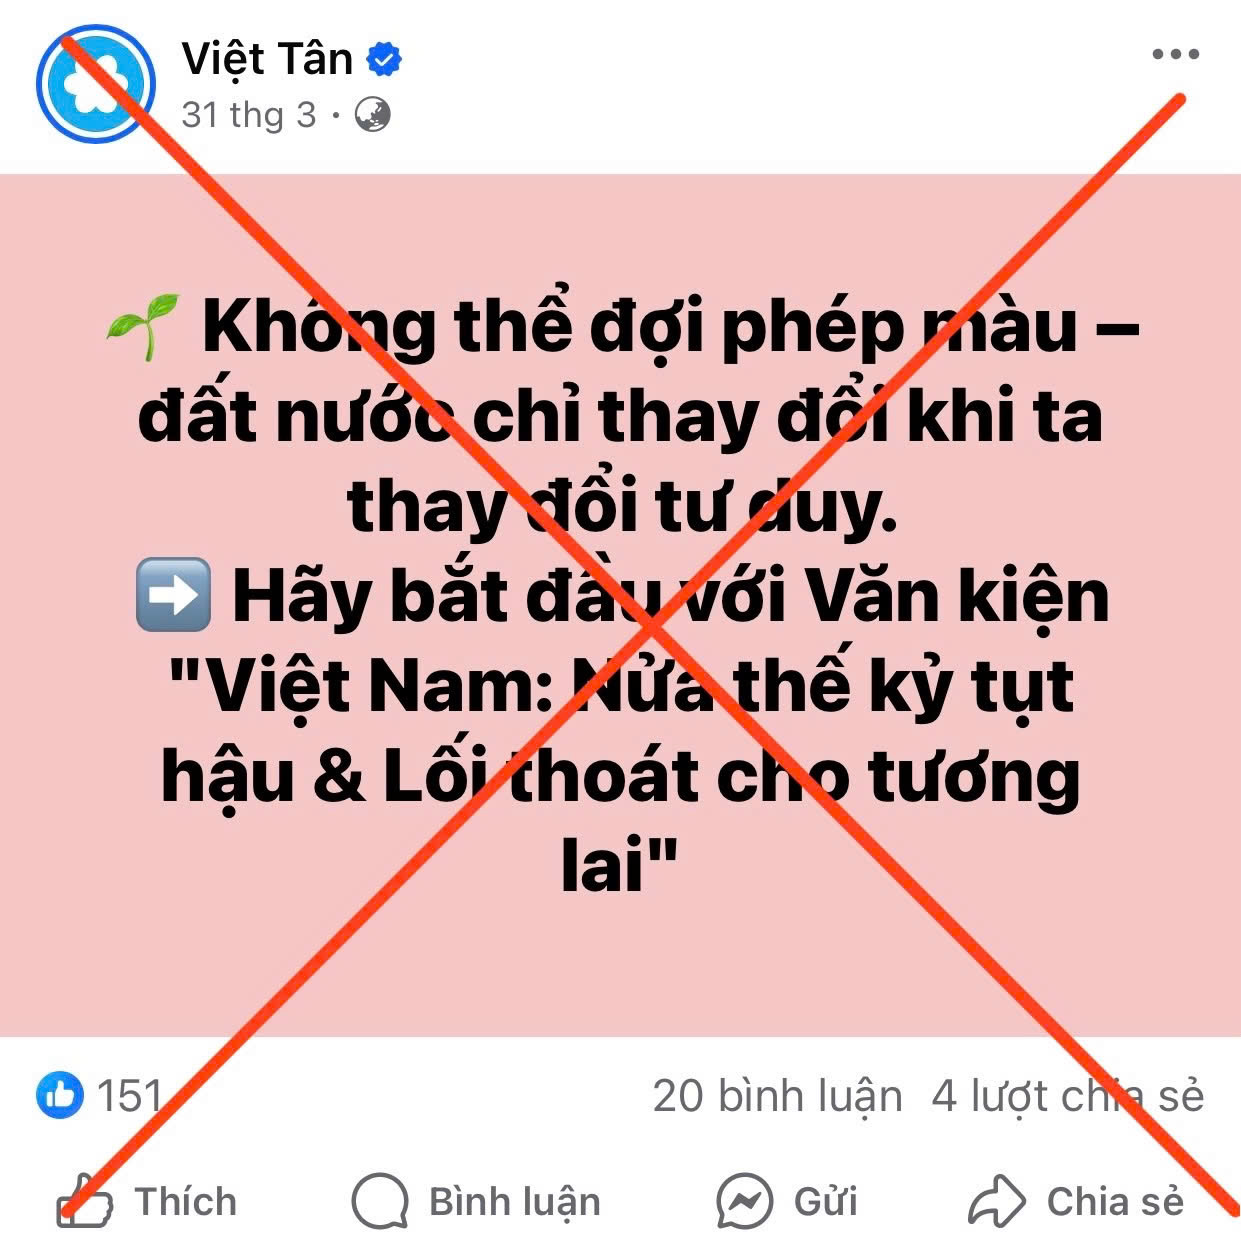Click the seedling emoji in post
Image resolution: width=1241 pixels, height=1254 pixels.
143,327
